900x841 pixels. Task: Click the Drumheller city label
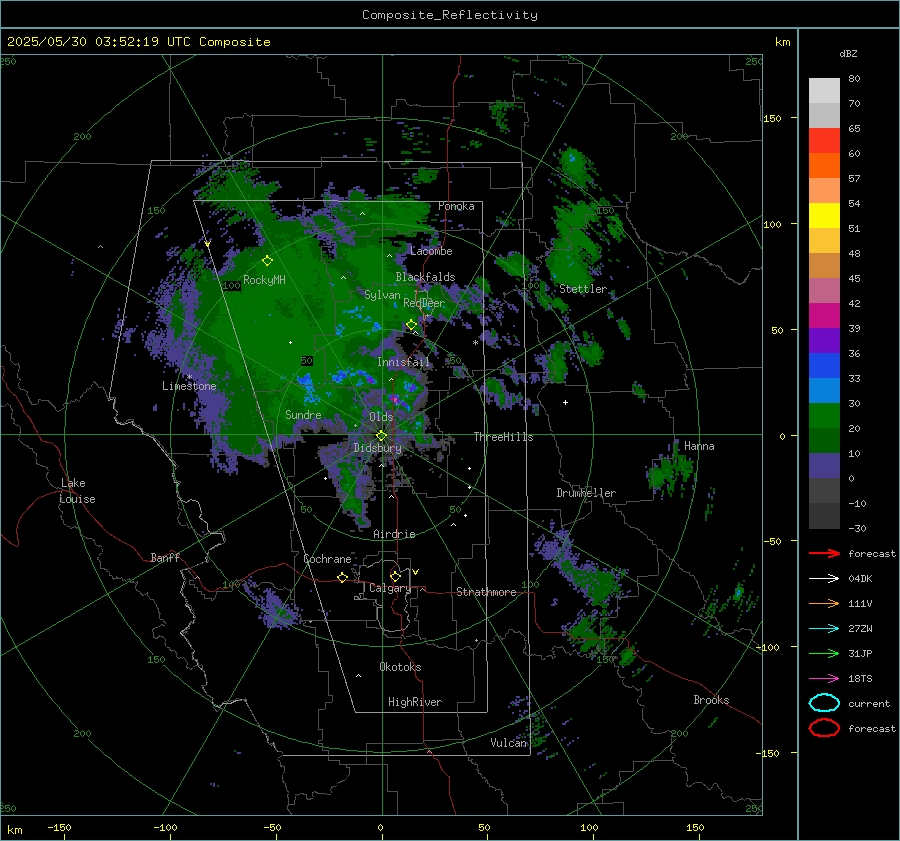pos(586,493)
